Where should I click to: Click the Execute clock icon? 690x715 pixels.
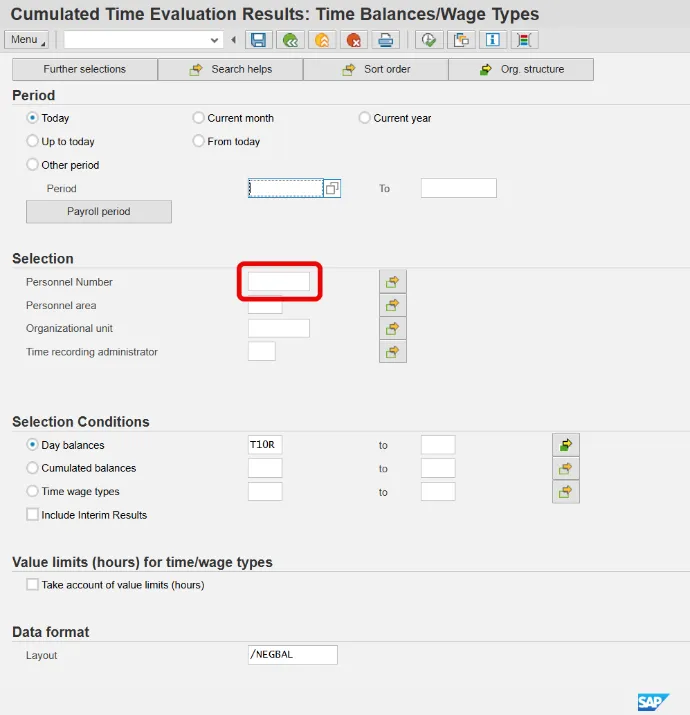pos(429,40)
